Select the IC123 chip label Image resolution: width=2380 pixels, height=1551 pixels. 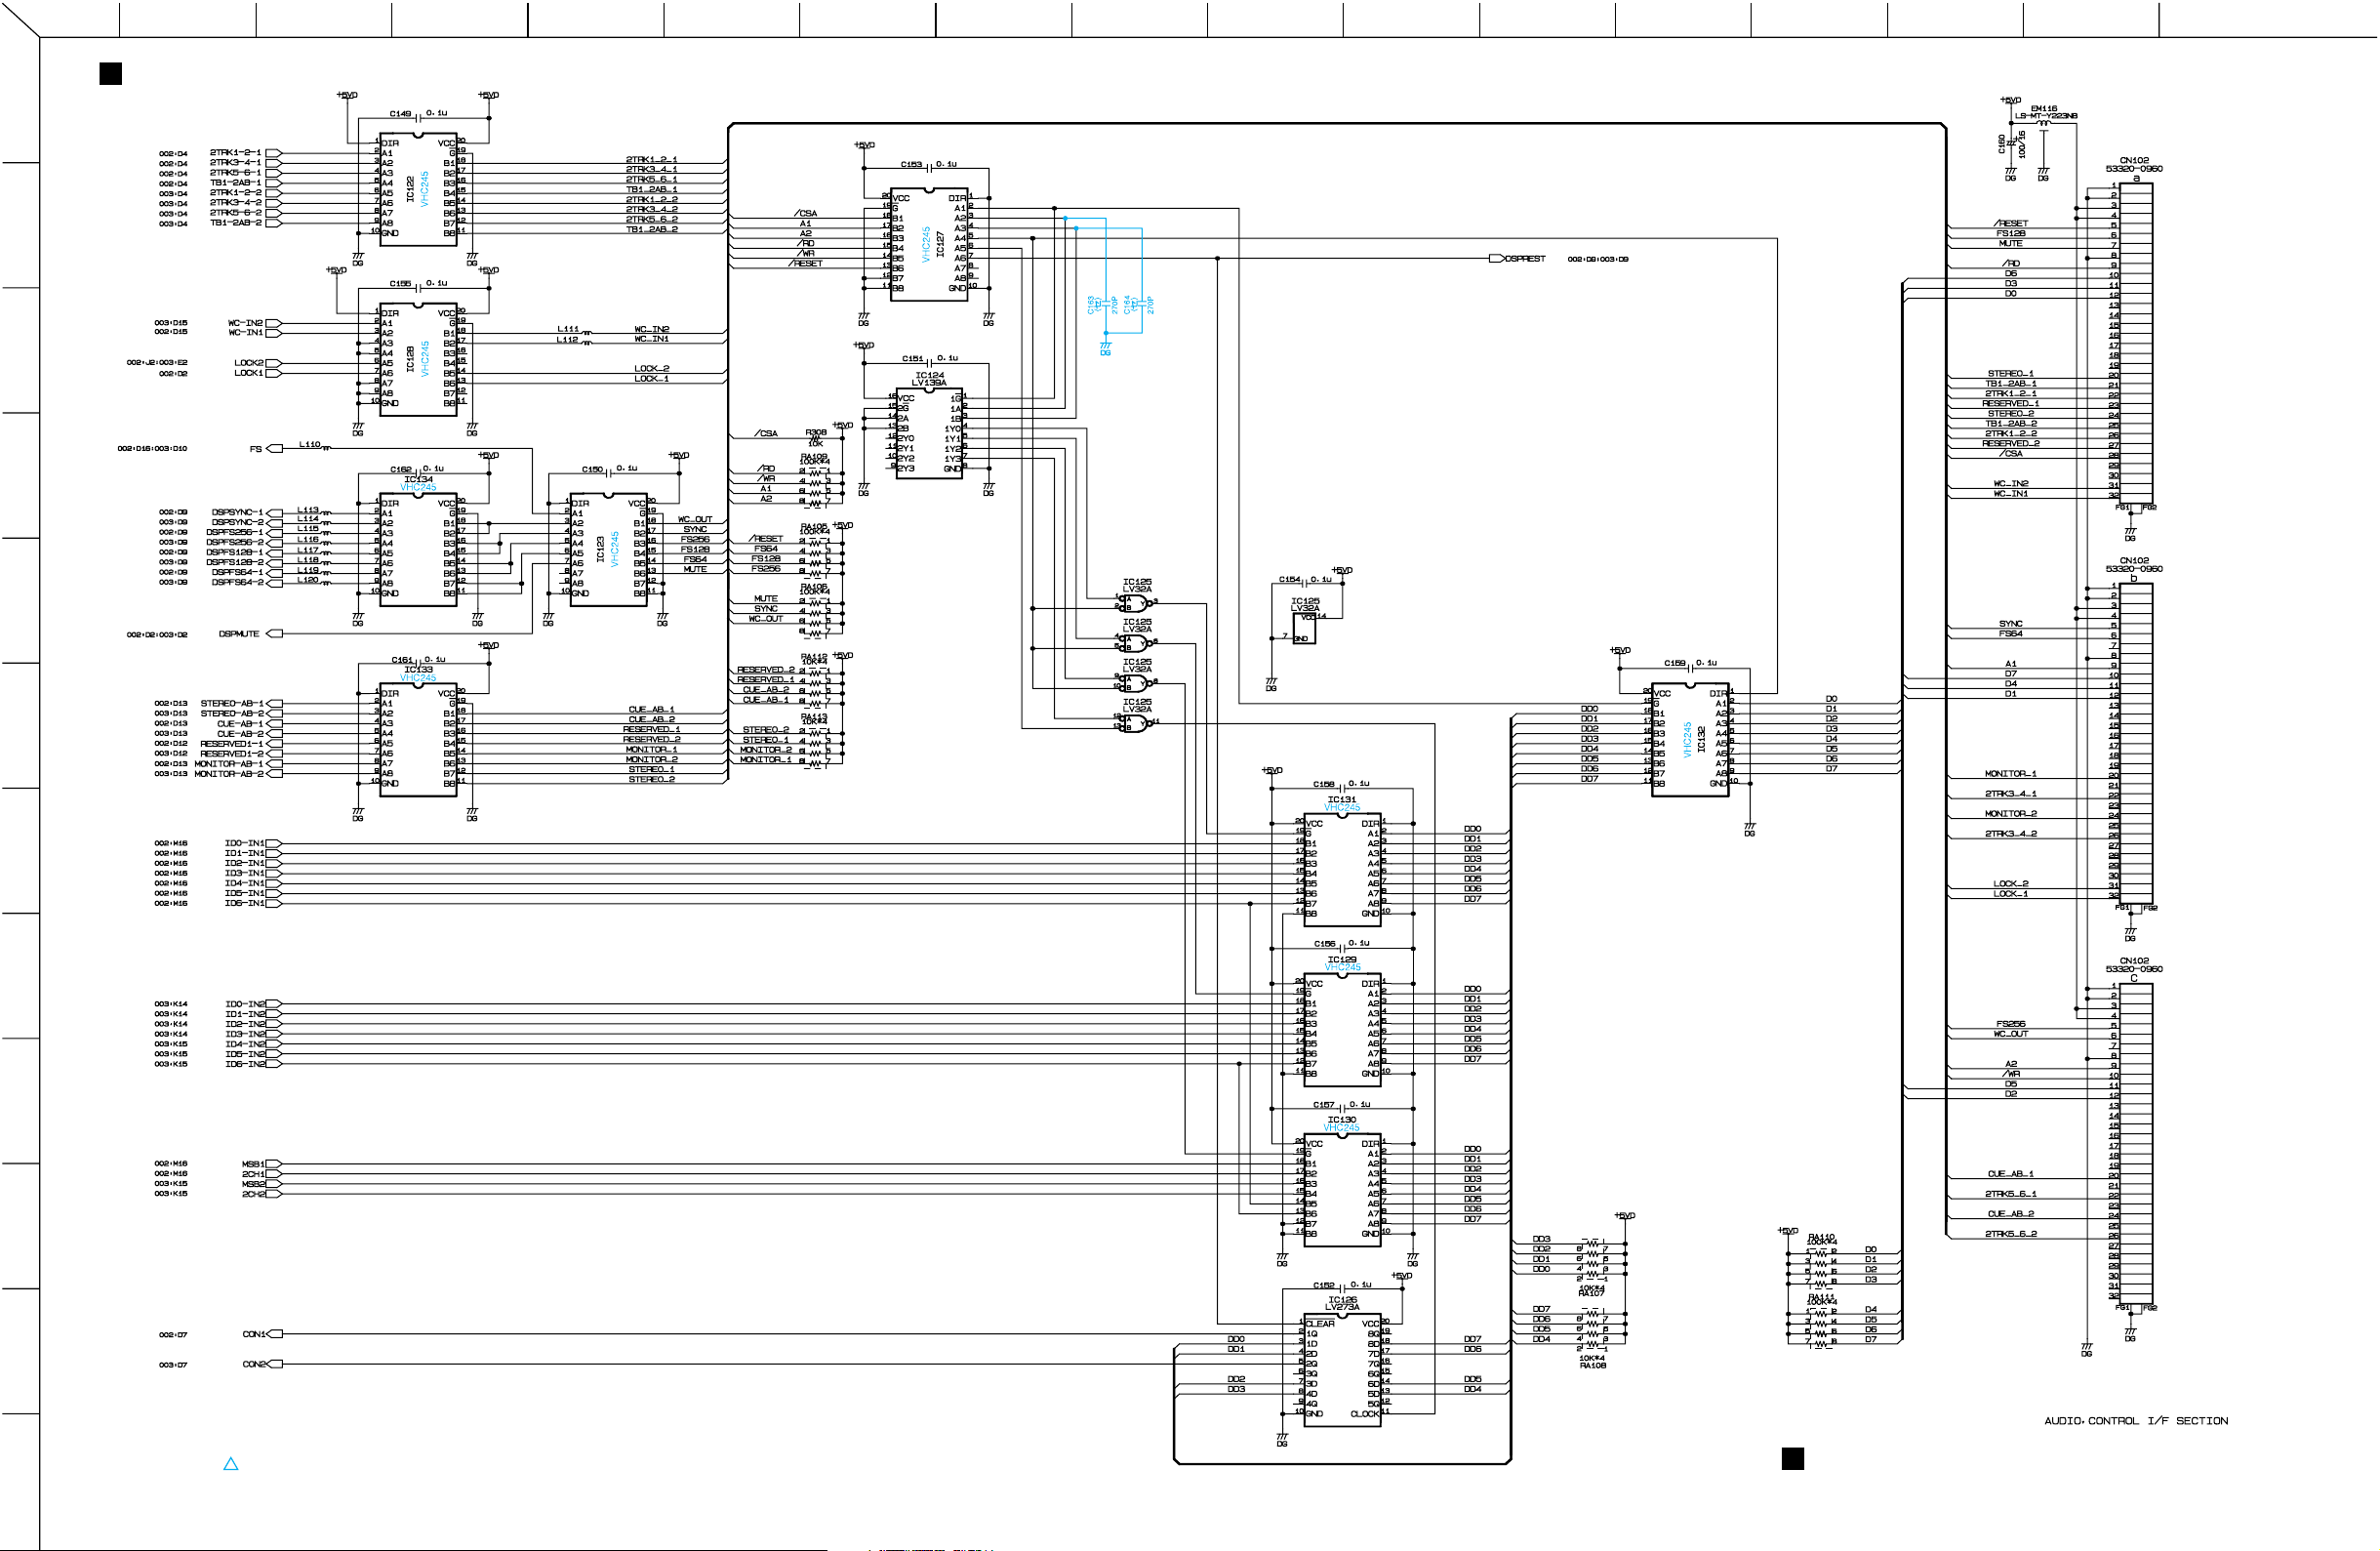coord(600,548)
